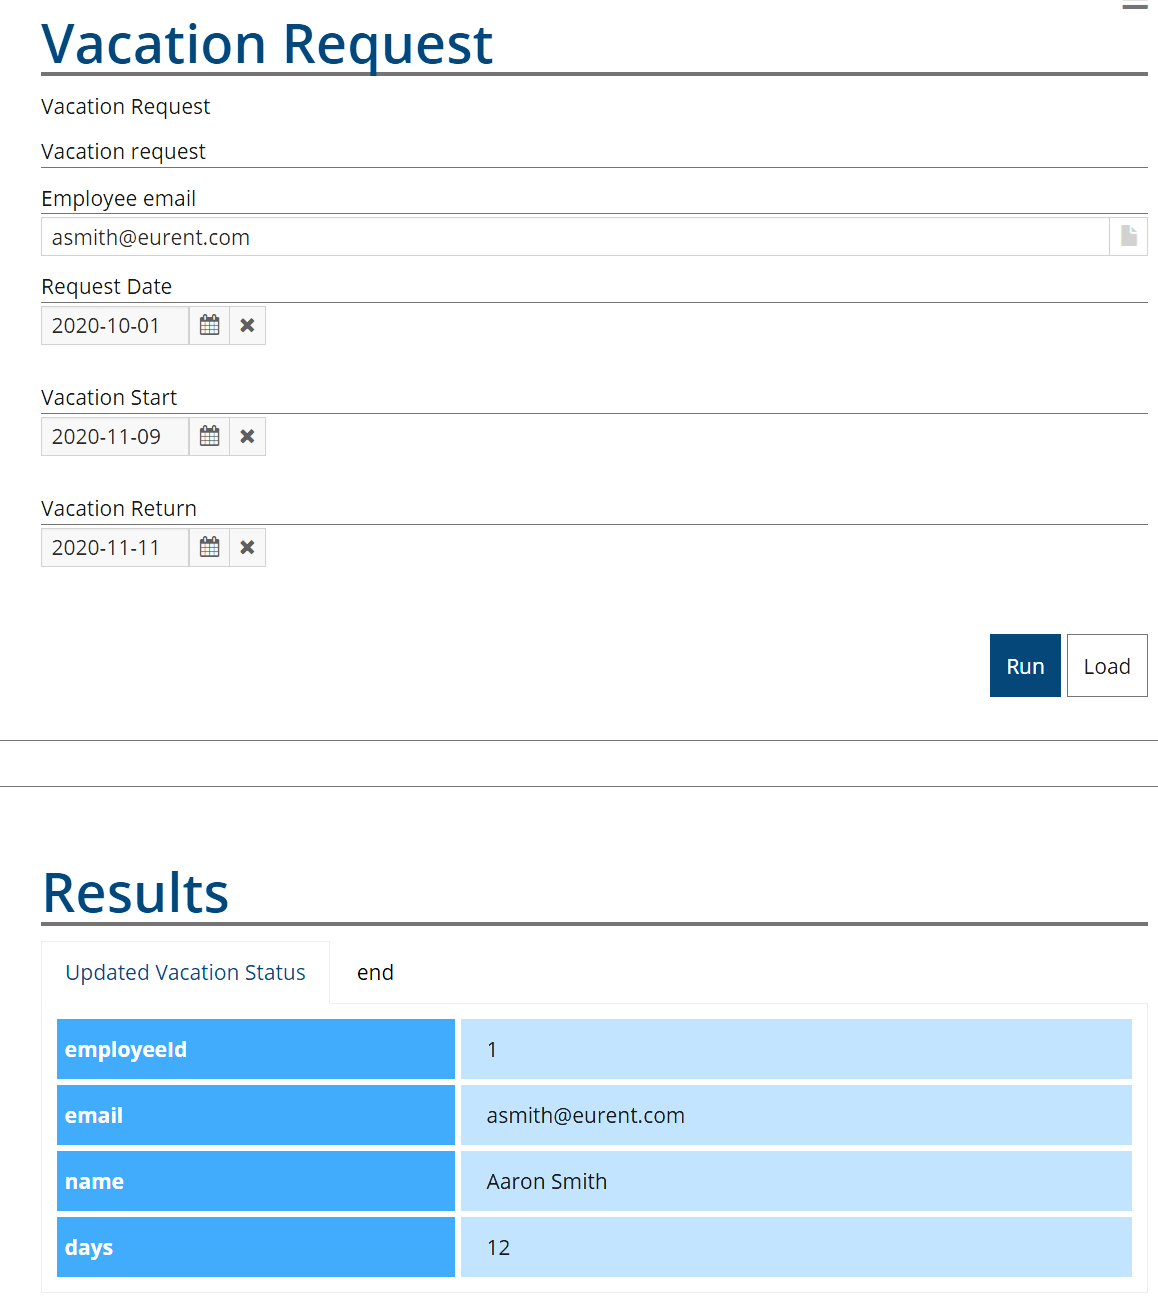Screen dimensions: 1158x1311
Task: Clear the Request Date value
Action: click(x=247, y=326)
